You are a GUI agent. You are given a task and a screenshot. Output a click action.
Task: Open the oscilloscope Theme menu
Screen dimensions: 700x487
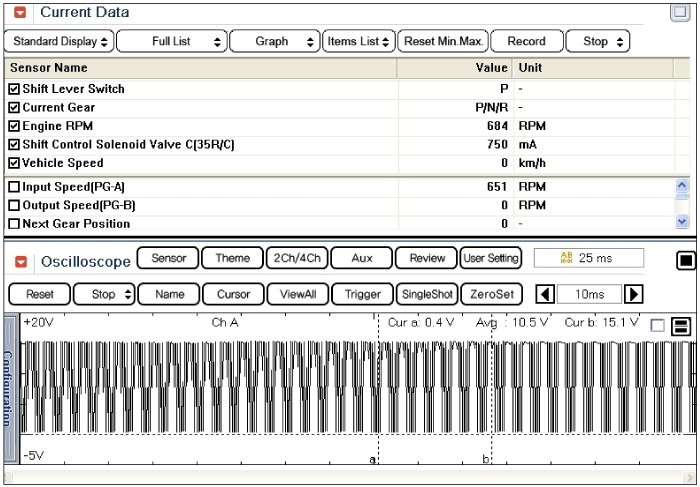[232, 258]
